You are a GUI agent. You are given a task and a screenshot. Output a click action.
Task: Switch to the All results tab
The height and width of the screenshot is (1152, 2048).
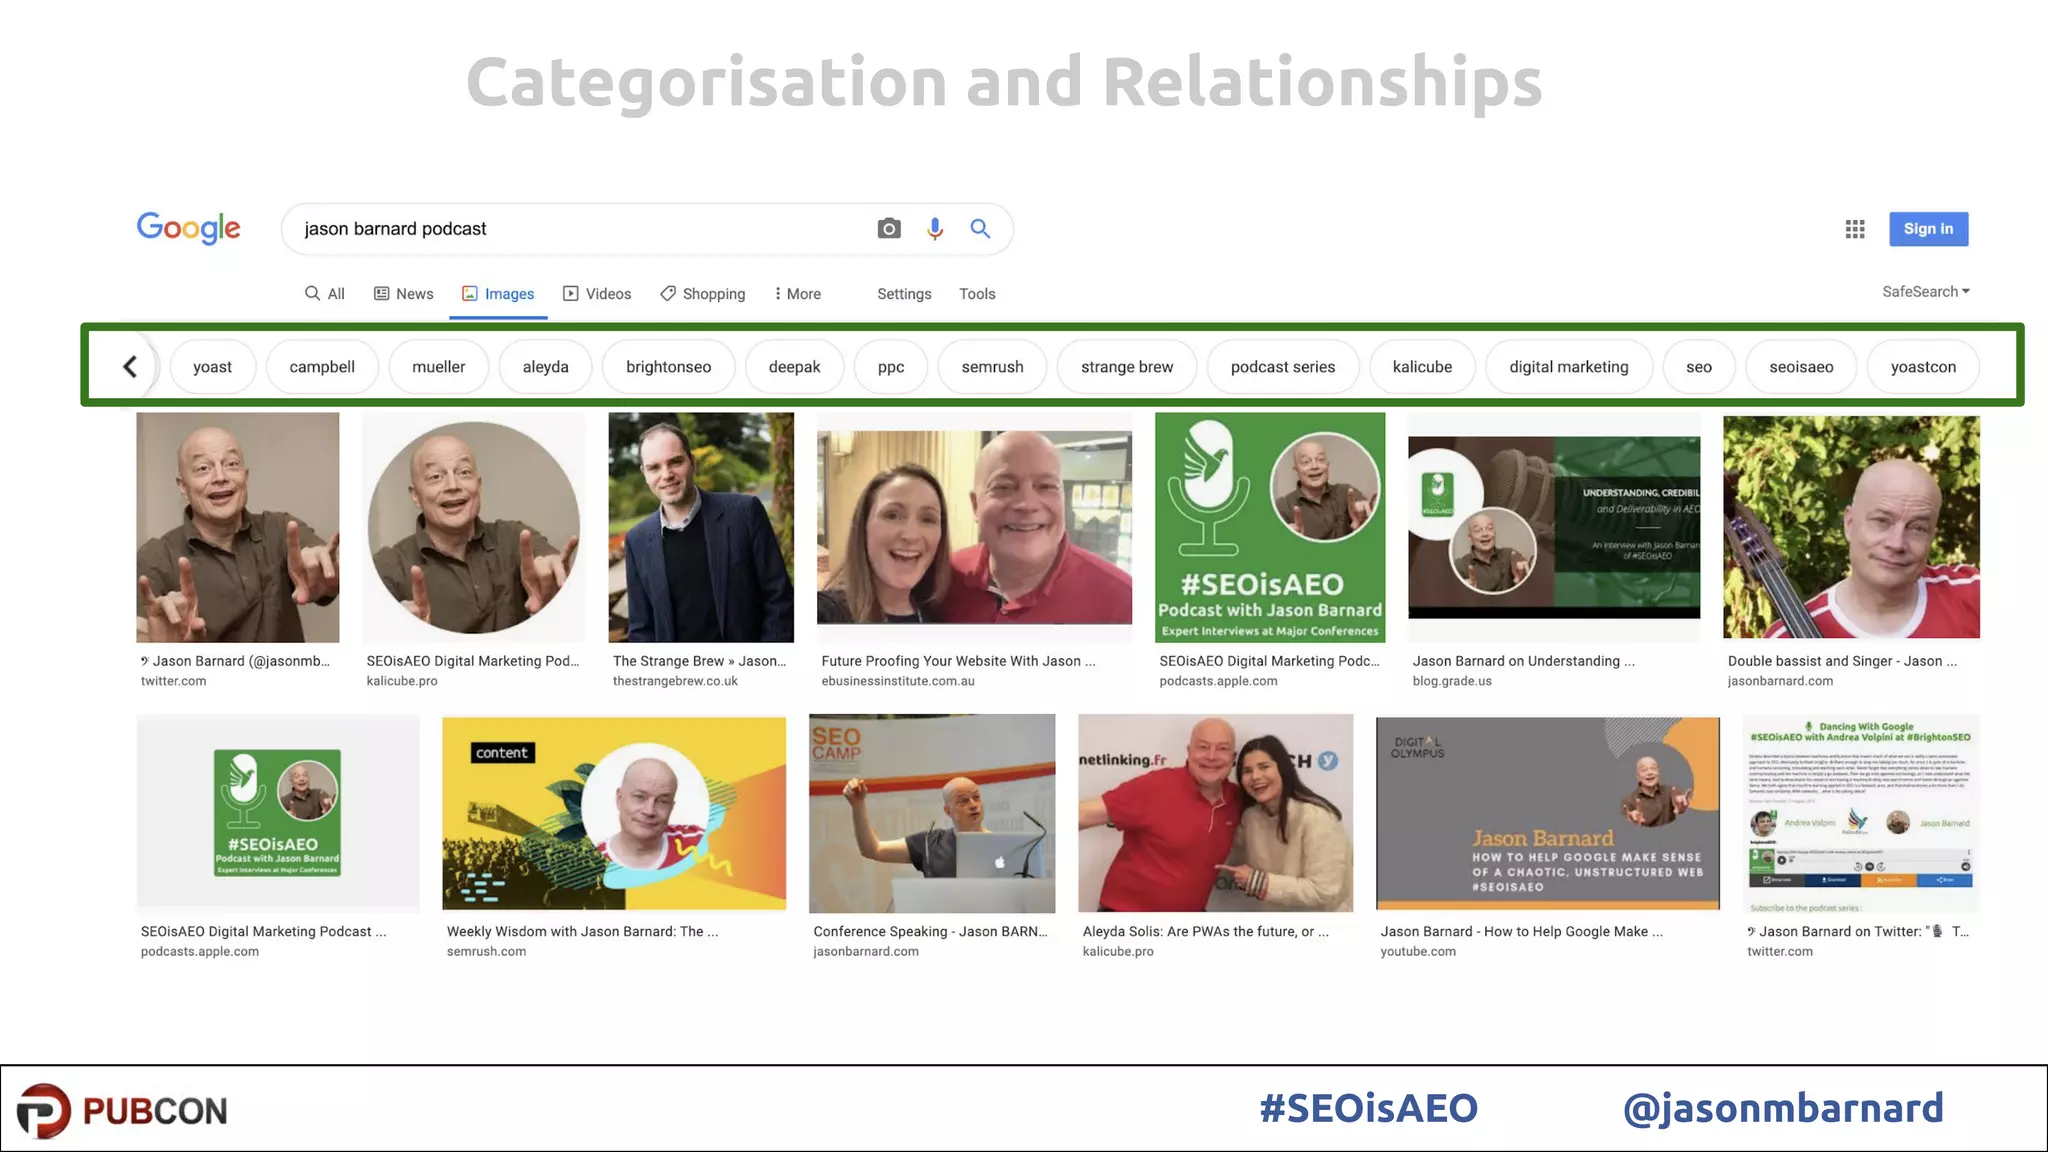point(324,294)
